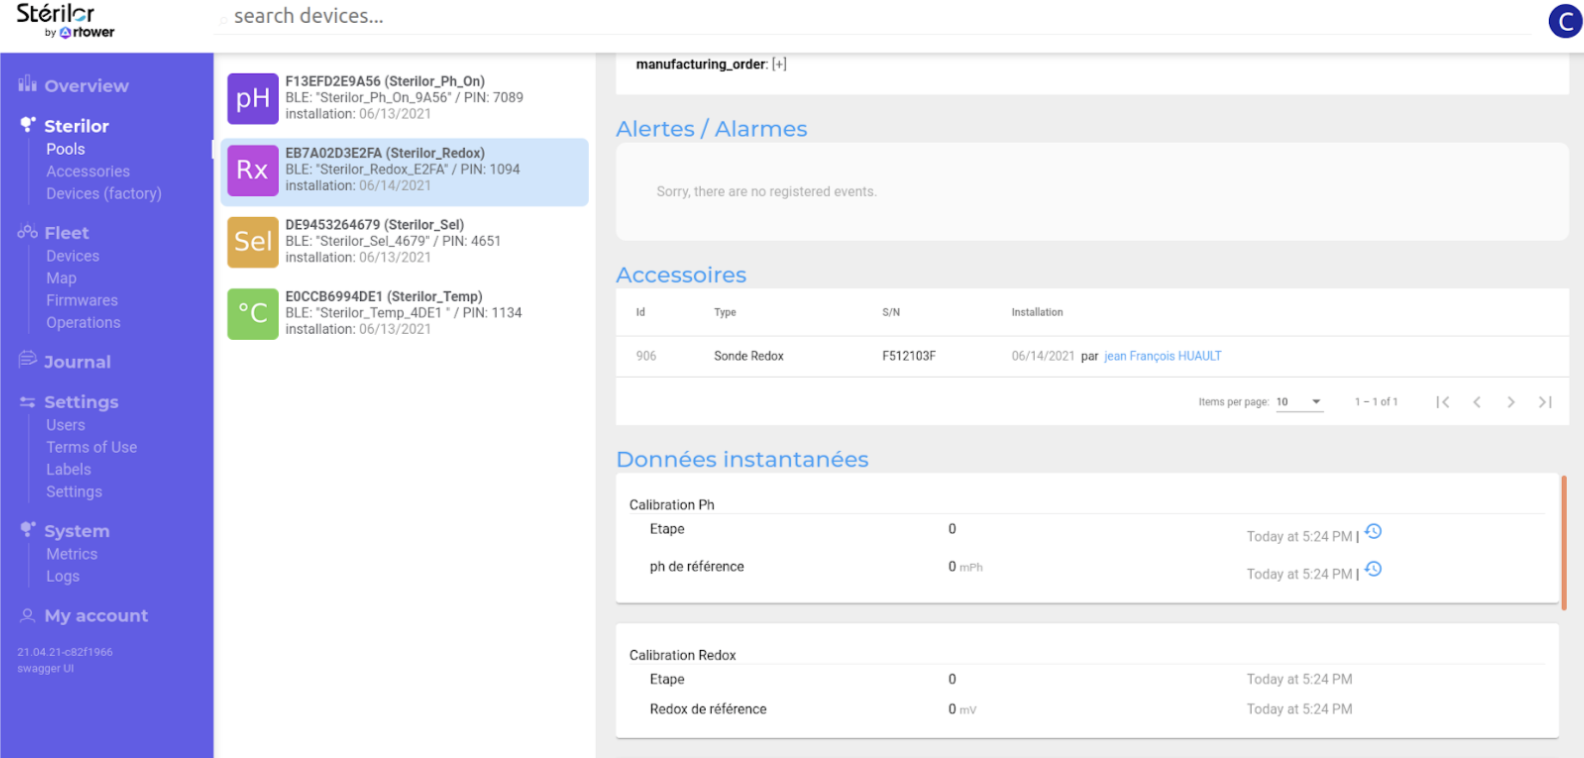The image size is (1584, 758).
Task: Open Devices (factory) menu item
Action: (104, 193)
